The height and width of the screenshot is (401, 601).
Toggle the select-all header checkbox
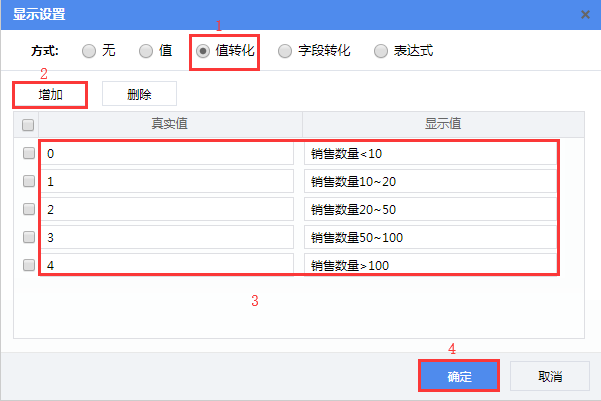pyautogui.click(x=28, y=125)
